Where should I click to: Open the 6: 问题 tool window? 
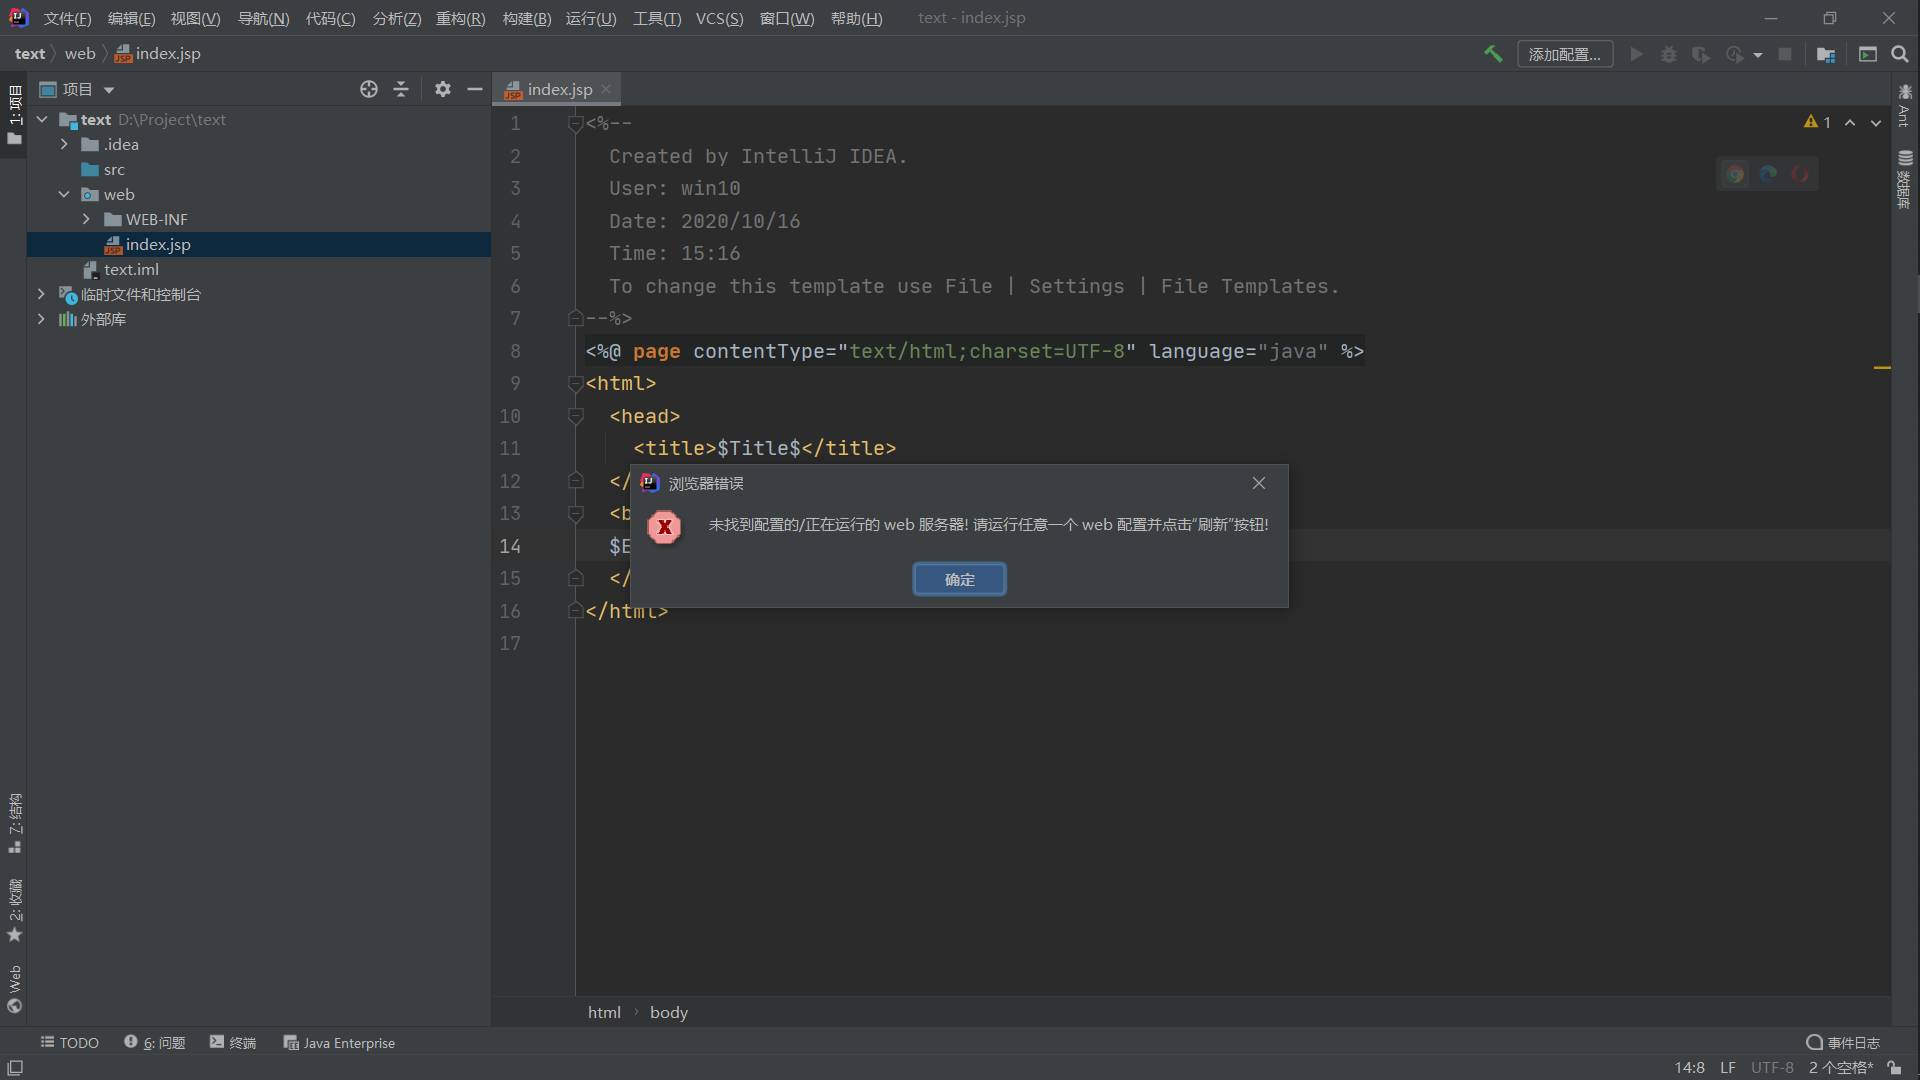point(155,1042)
